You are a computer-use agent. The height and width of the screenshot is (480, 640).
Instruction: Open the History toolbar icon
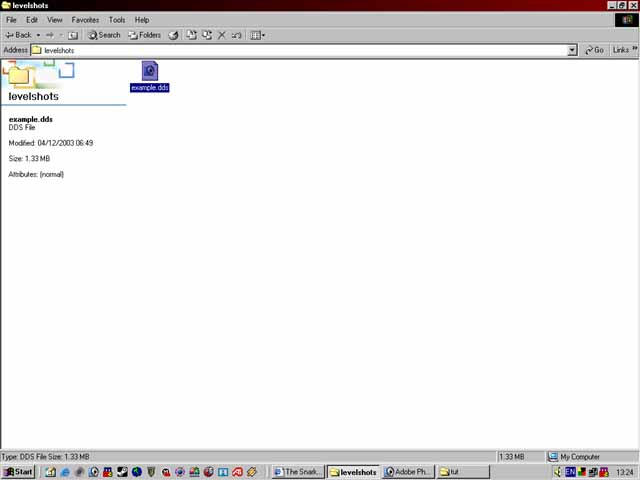point(173,35)
